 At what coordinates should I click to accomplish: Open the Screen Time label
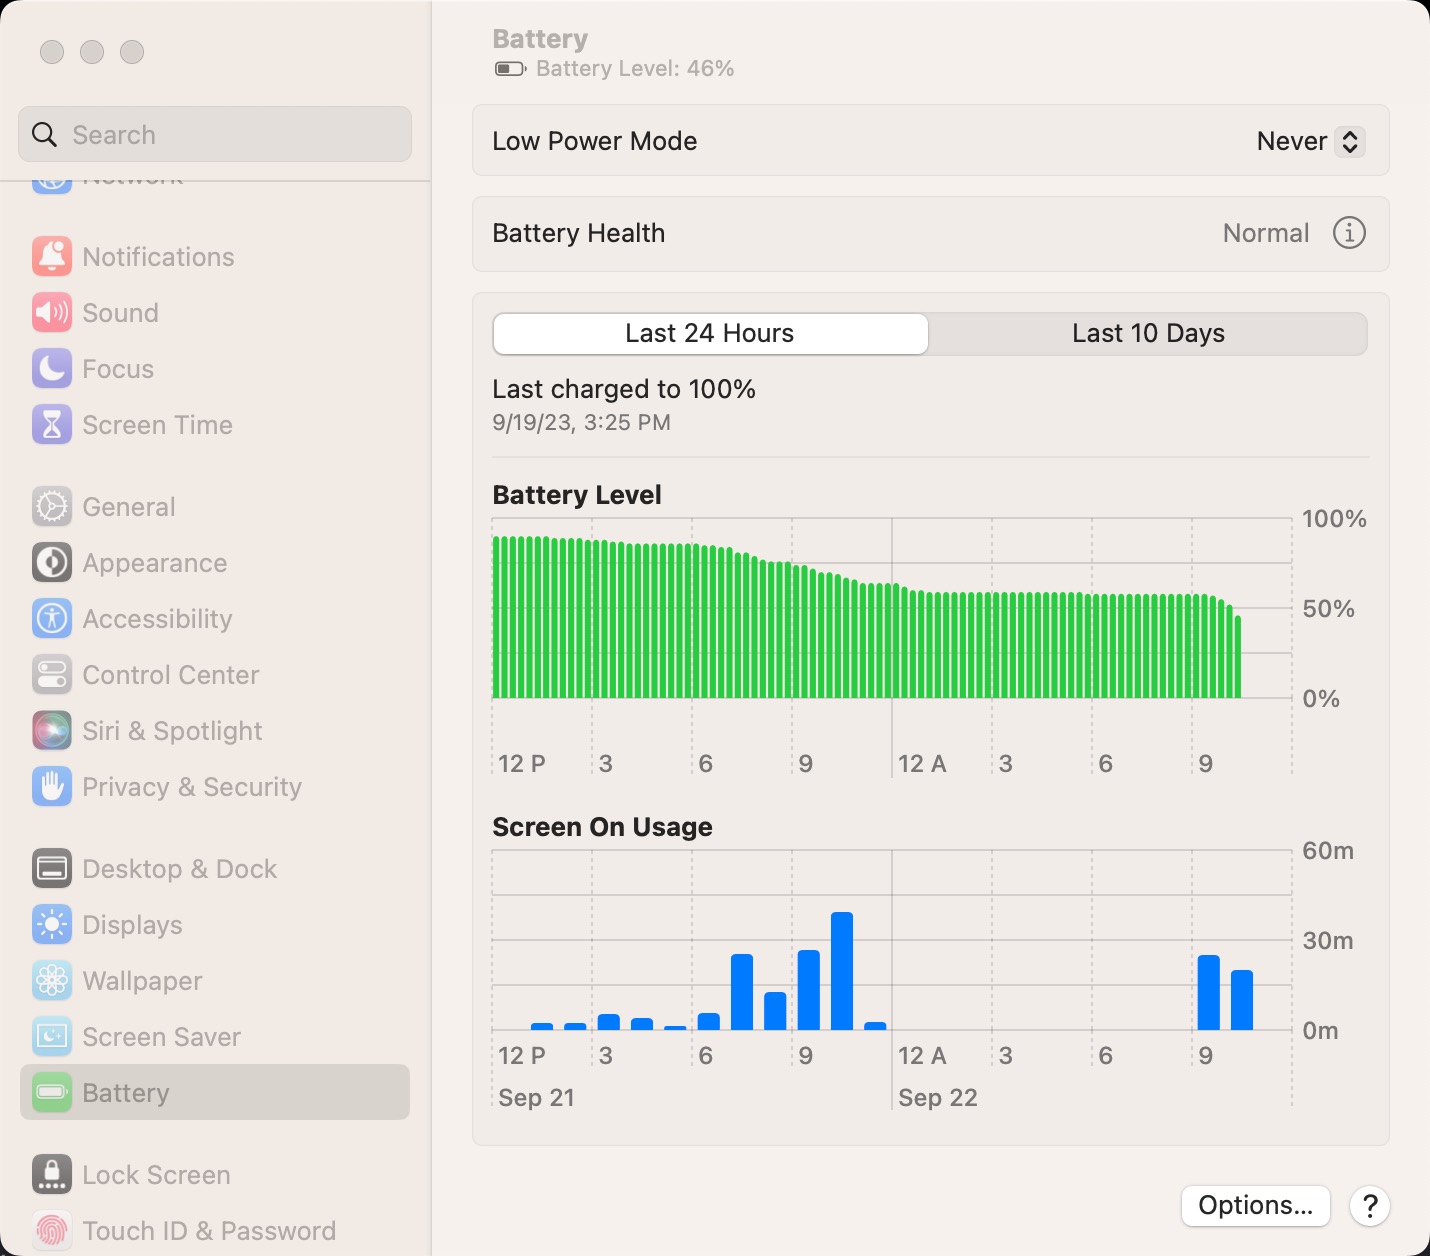(158, 425)
